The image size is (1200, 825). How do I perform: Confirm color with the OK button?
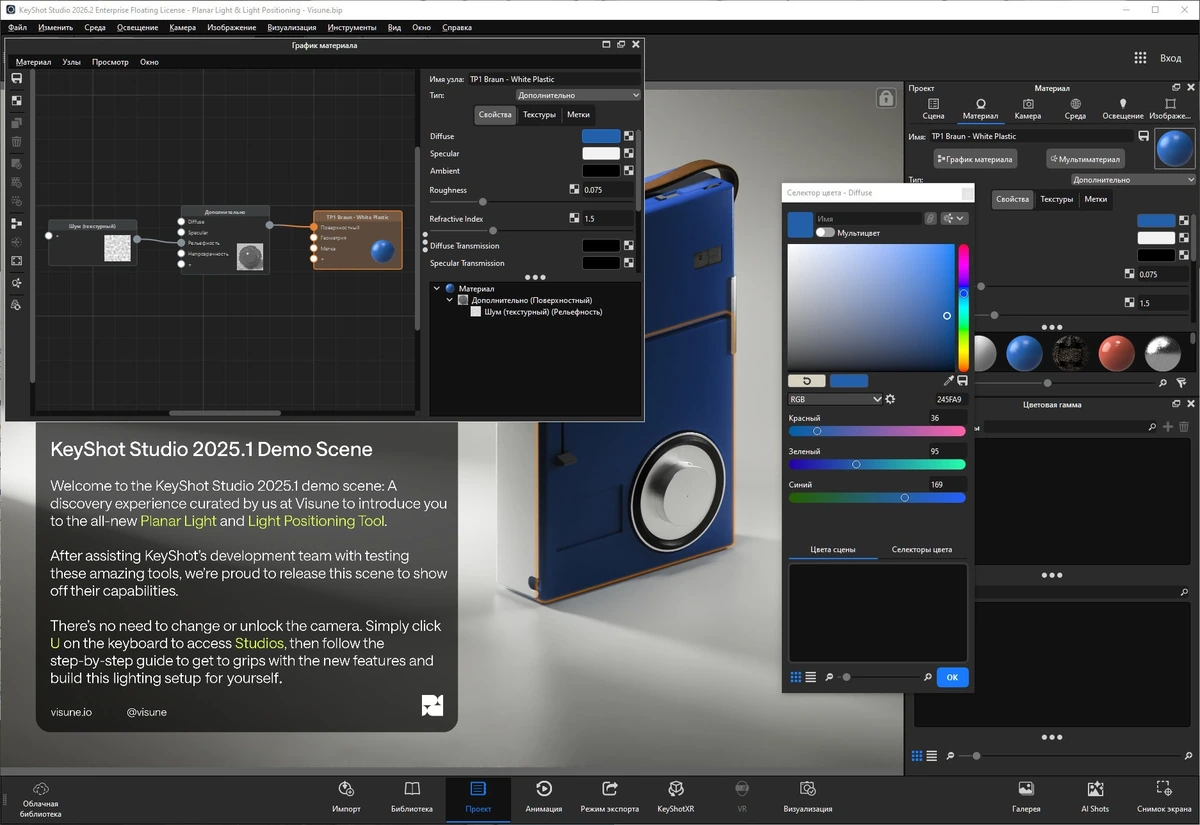(952, 677)
